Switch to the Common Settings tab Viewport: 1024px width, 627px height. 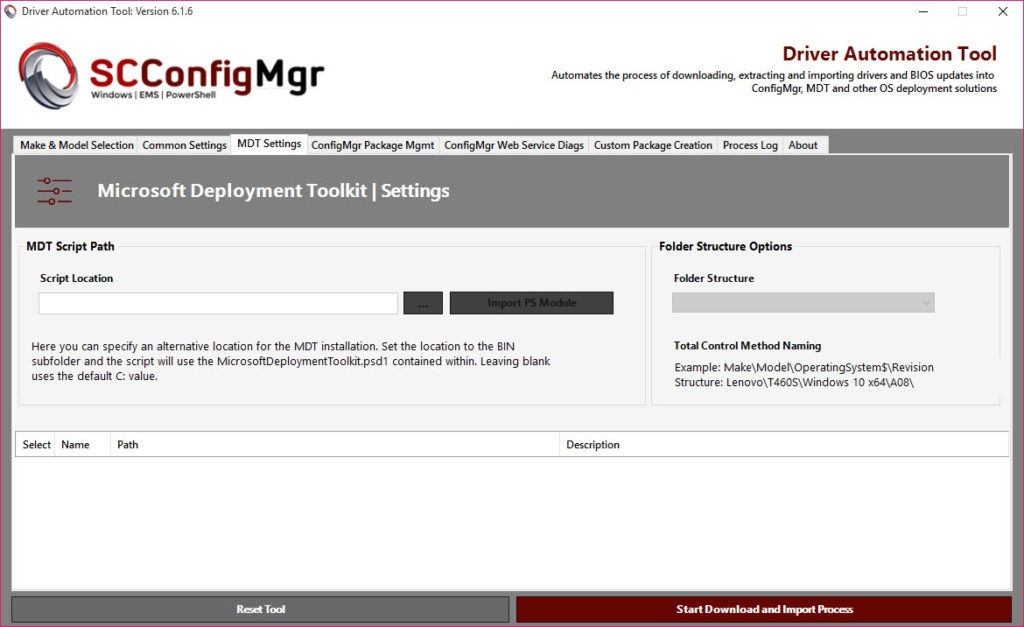coord(184,145)
